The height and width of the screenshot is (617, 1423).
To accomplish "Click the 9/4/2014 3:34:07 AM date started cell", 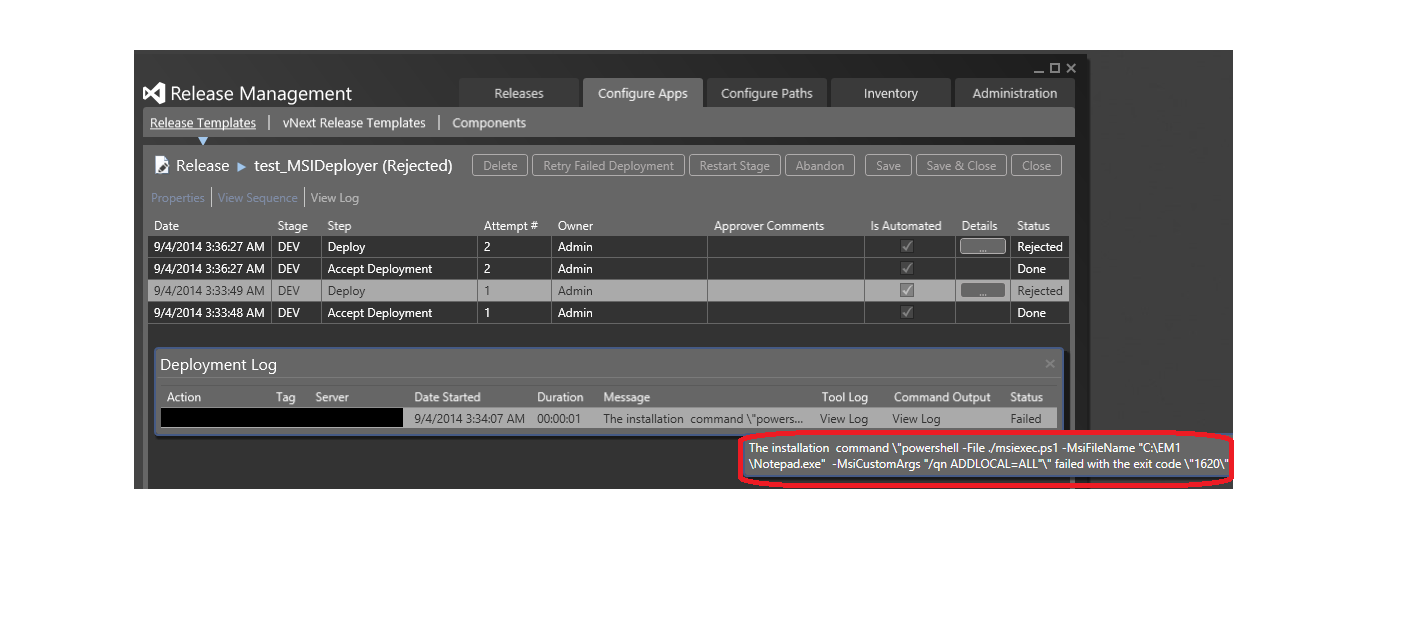I will pos(469,419).
